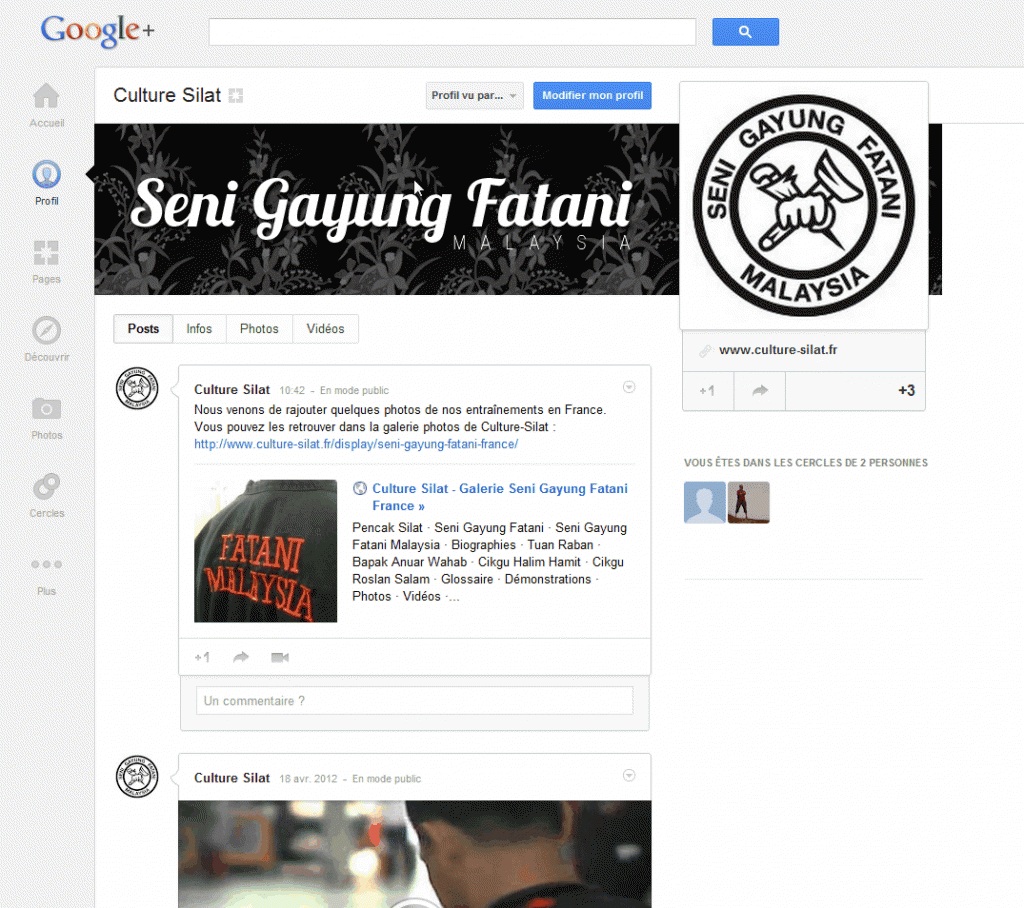The height and width of the screenshot is (908, 1024).
Task: Open options dropdown on the 10:42 post
Action: pos(629,387)
